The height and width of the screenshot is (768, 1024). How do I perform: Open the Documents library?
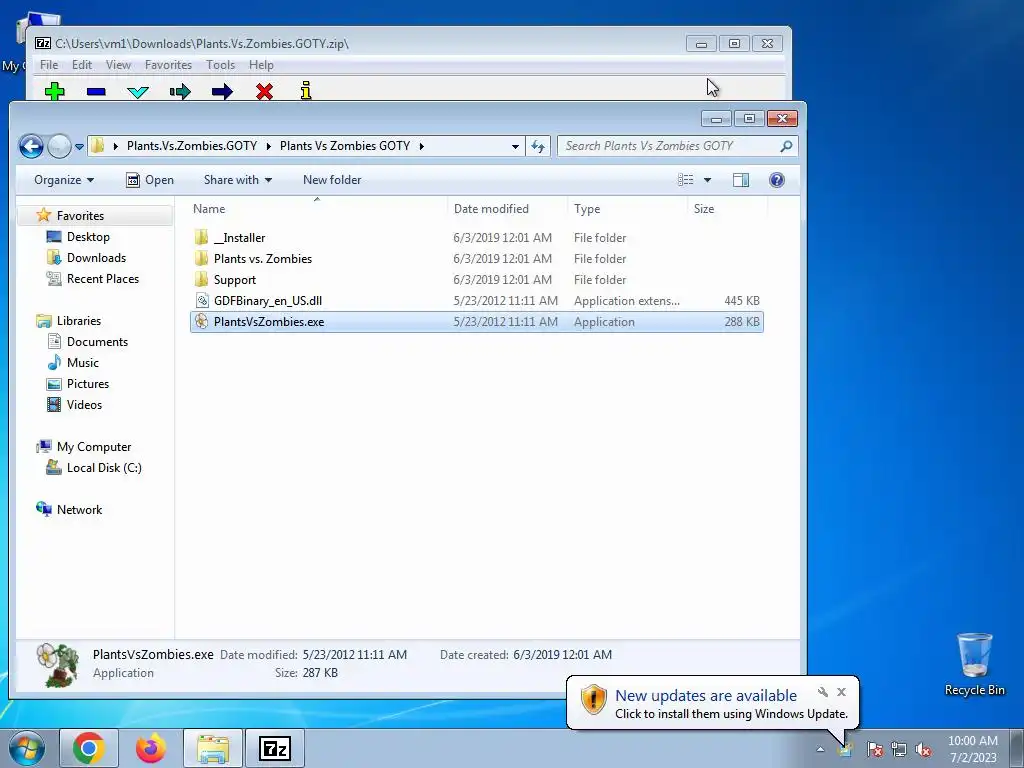[97, 342]
